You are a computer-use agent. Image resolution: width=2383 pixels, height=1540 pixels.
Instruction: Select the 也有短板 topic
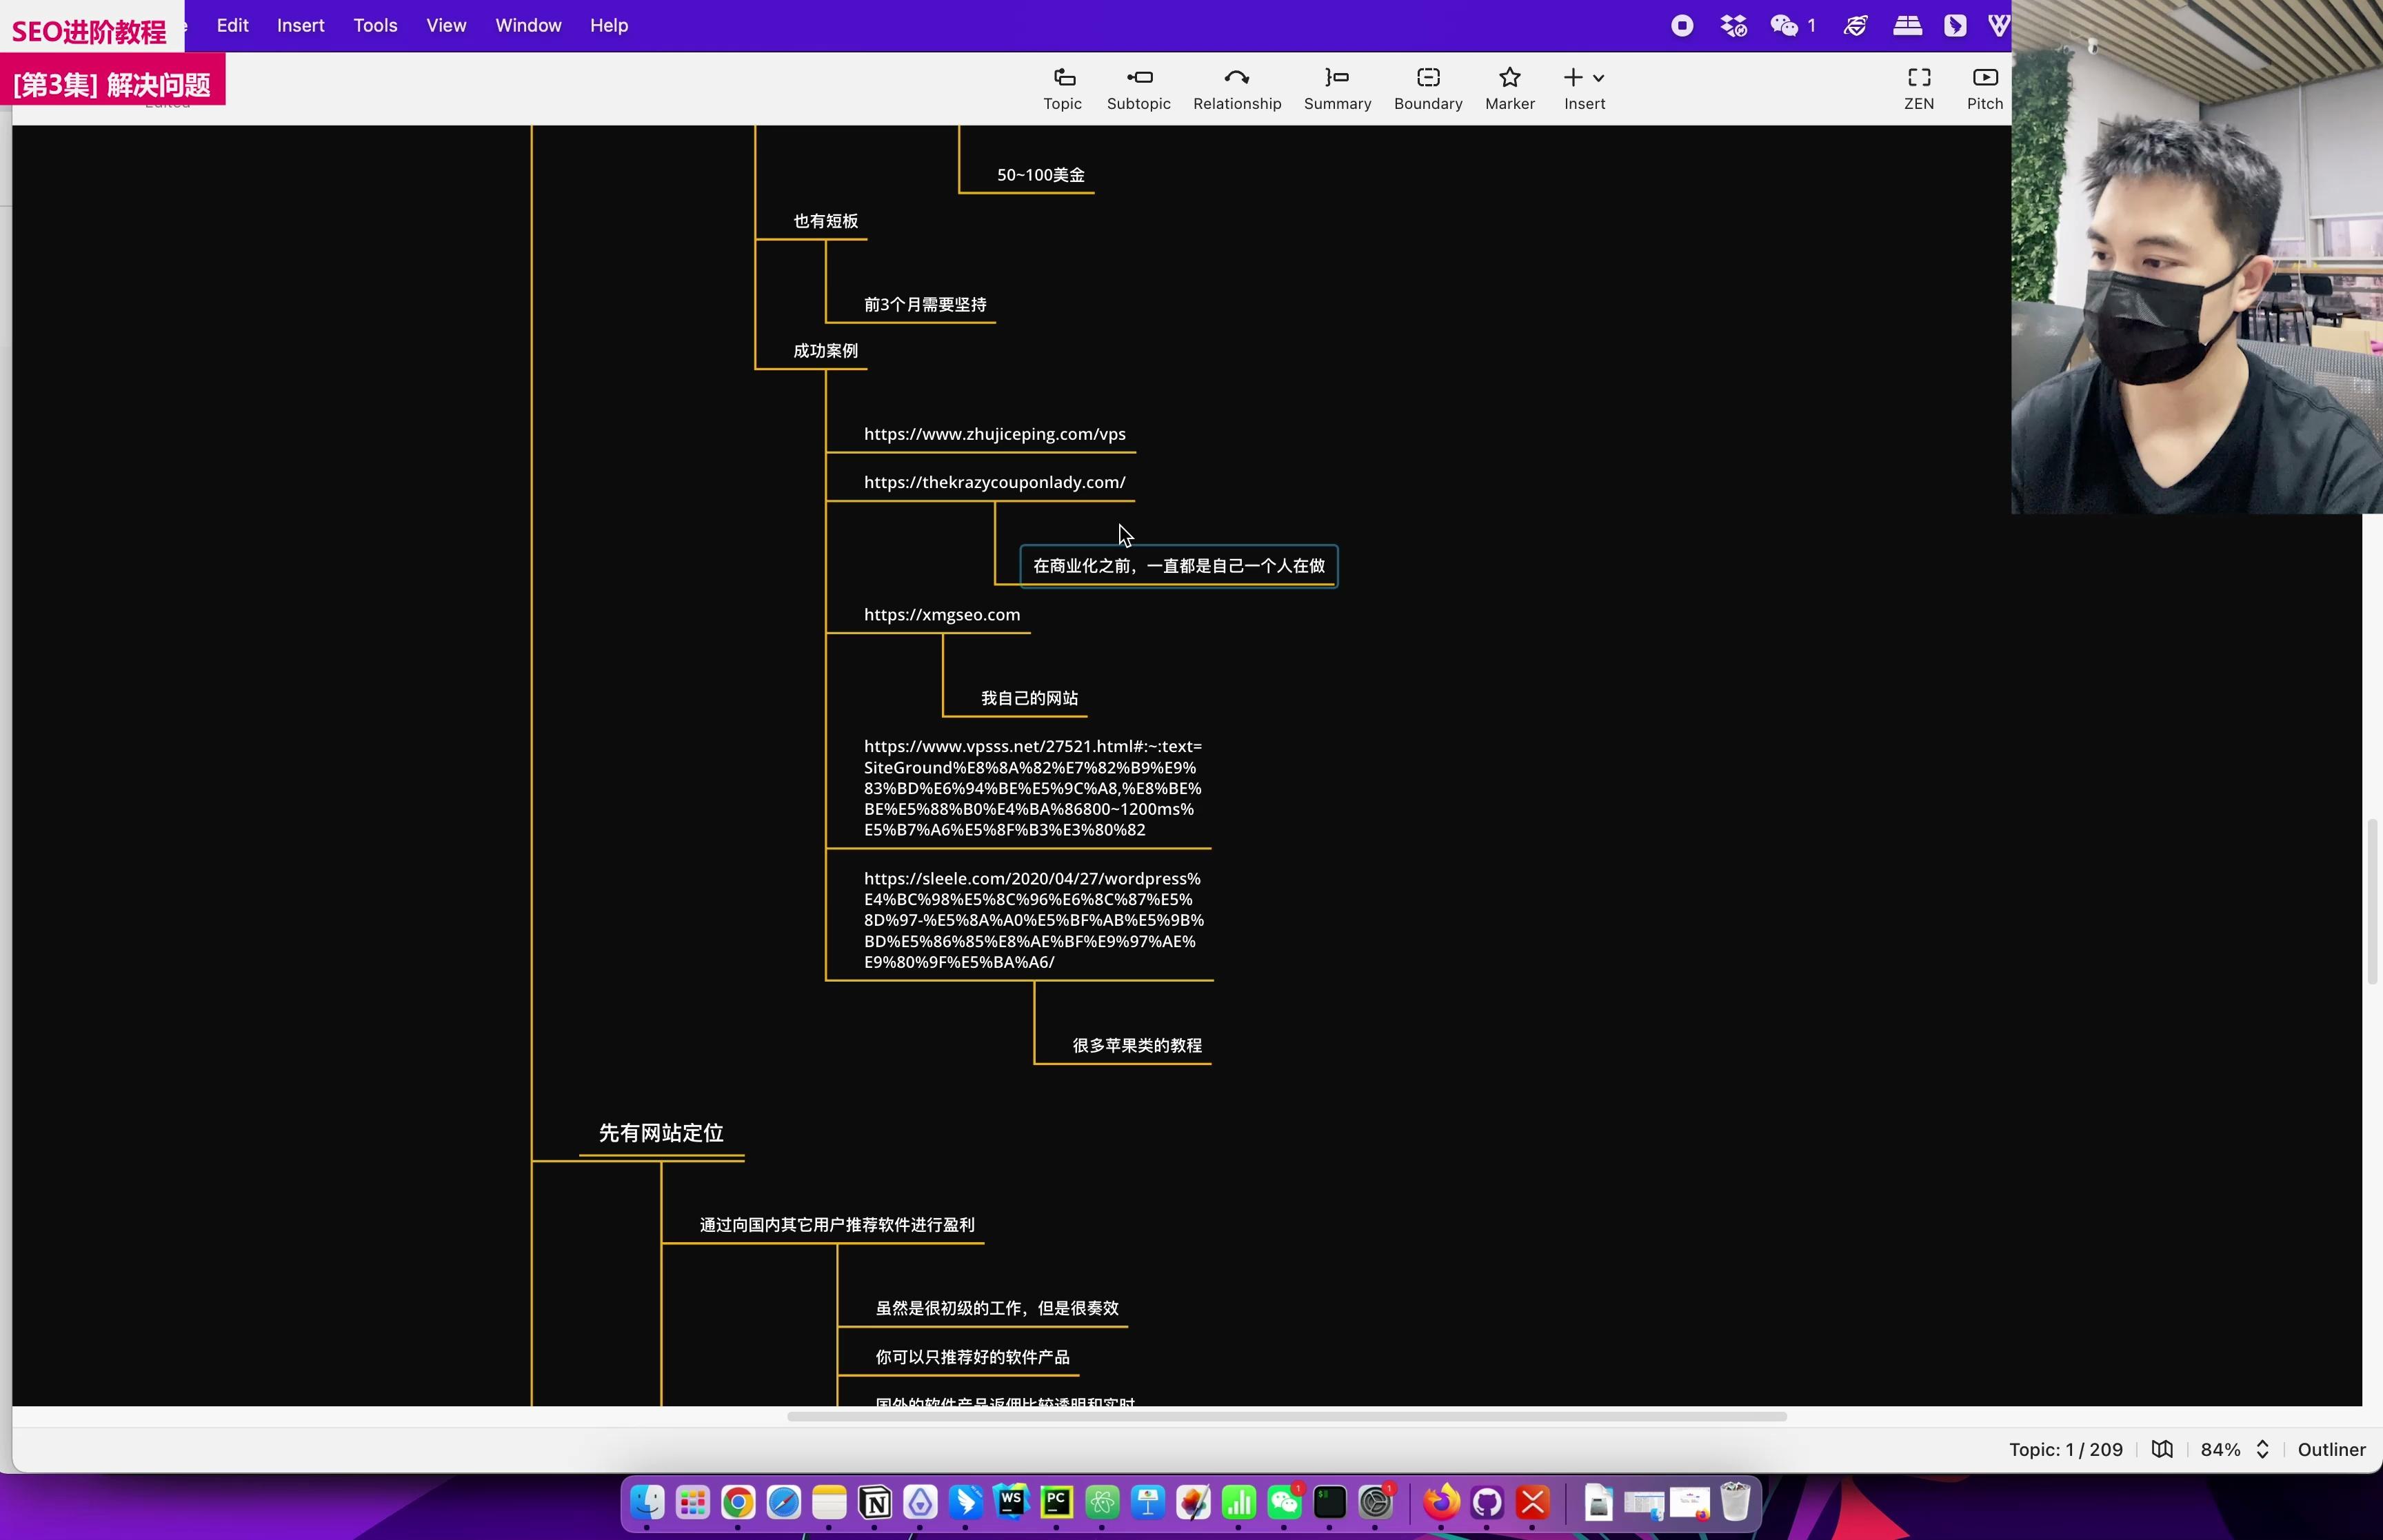[x=825, y=221]
